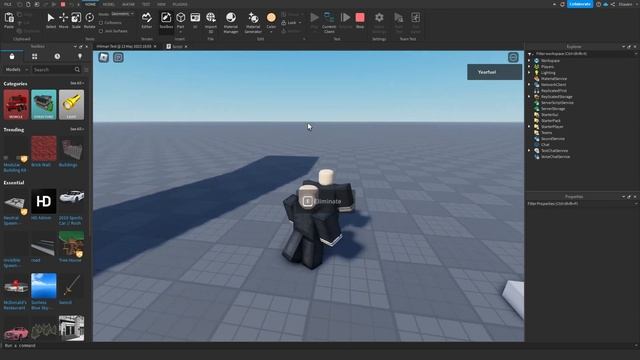
Task: Open the HOME ribbon tab
Action: (x=90, y=4)
